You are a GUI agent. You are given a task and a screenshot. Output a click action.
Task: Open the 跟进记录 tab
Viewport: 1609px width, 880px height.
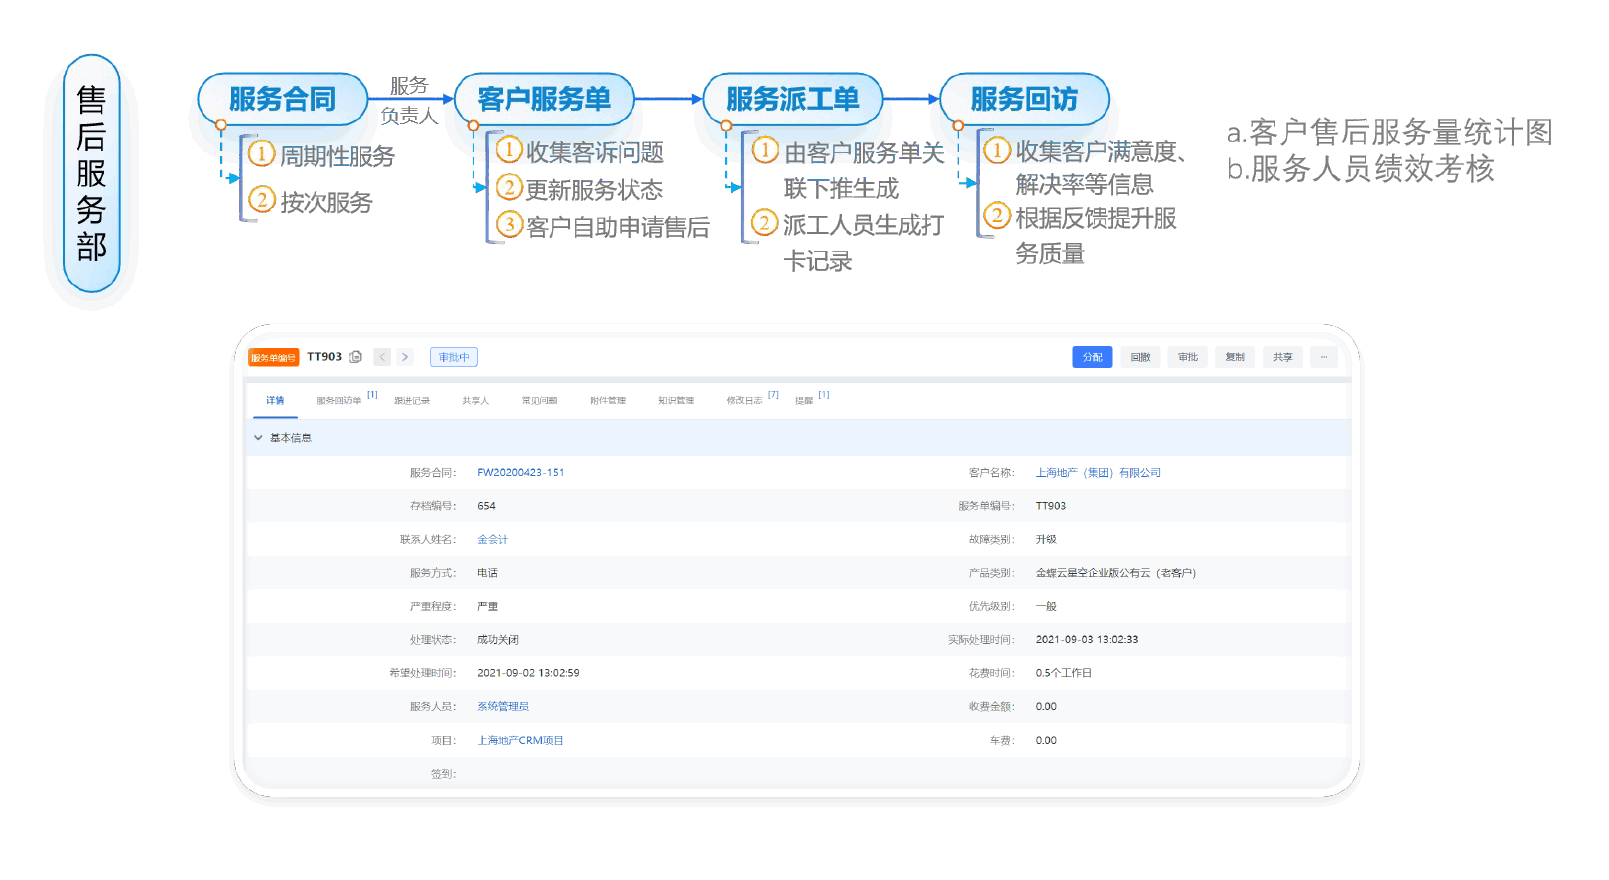(x=412, y=401)
